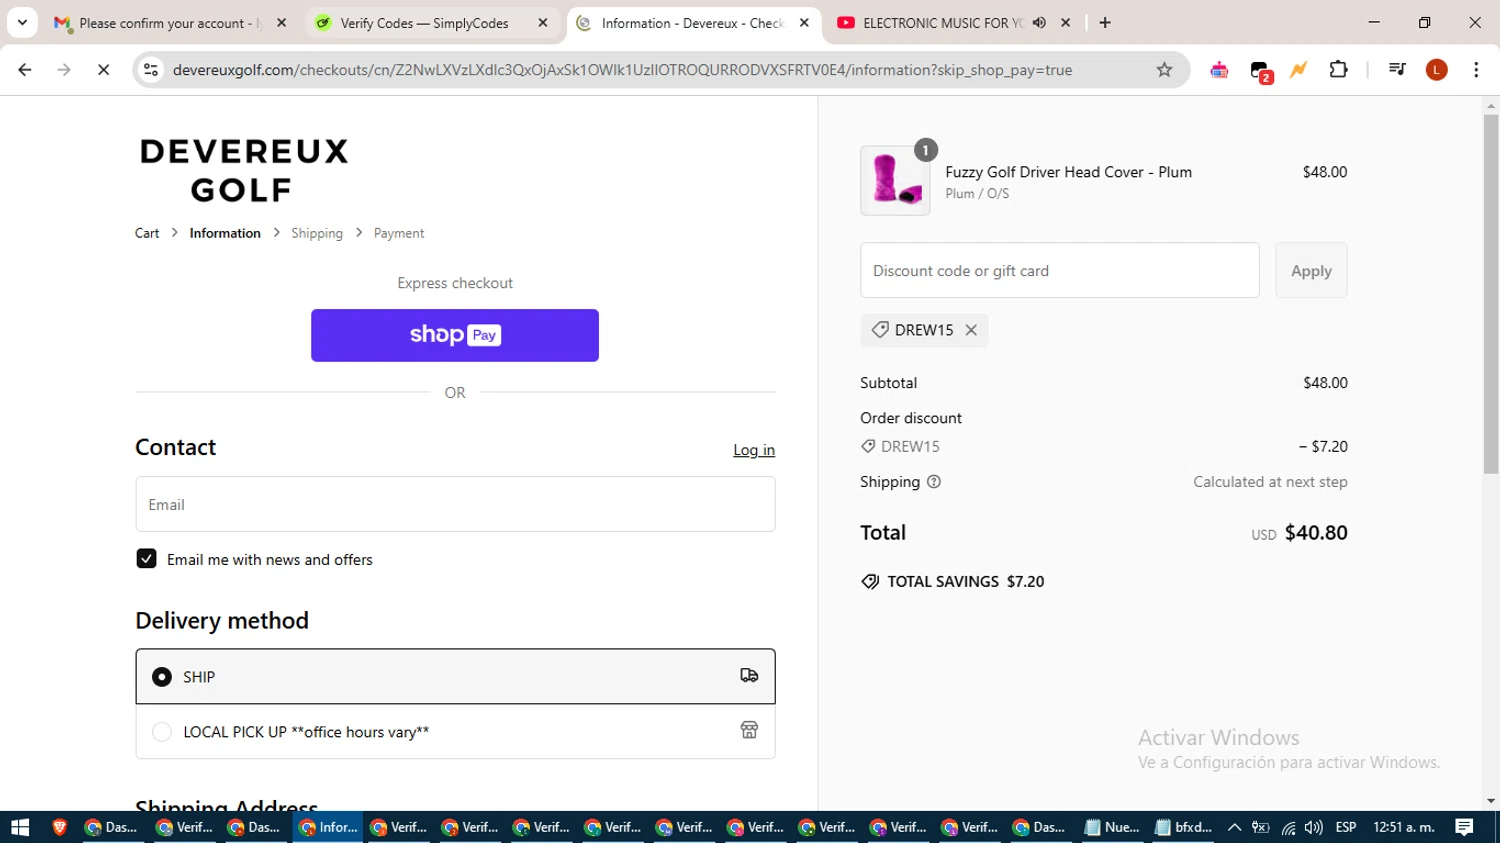Click the Total amount $40.80
1500x843 pixels.
(1316, 533)
